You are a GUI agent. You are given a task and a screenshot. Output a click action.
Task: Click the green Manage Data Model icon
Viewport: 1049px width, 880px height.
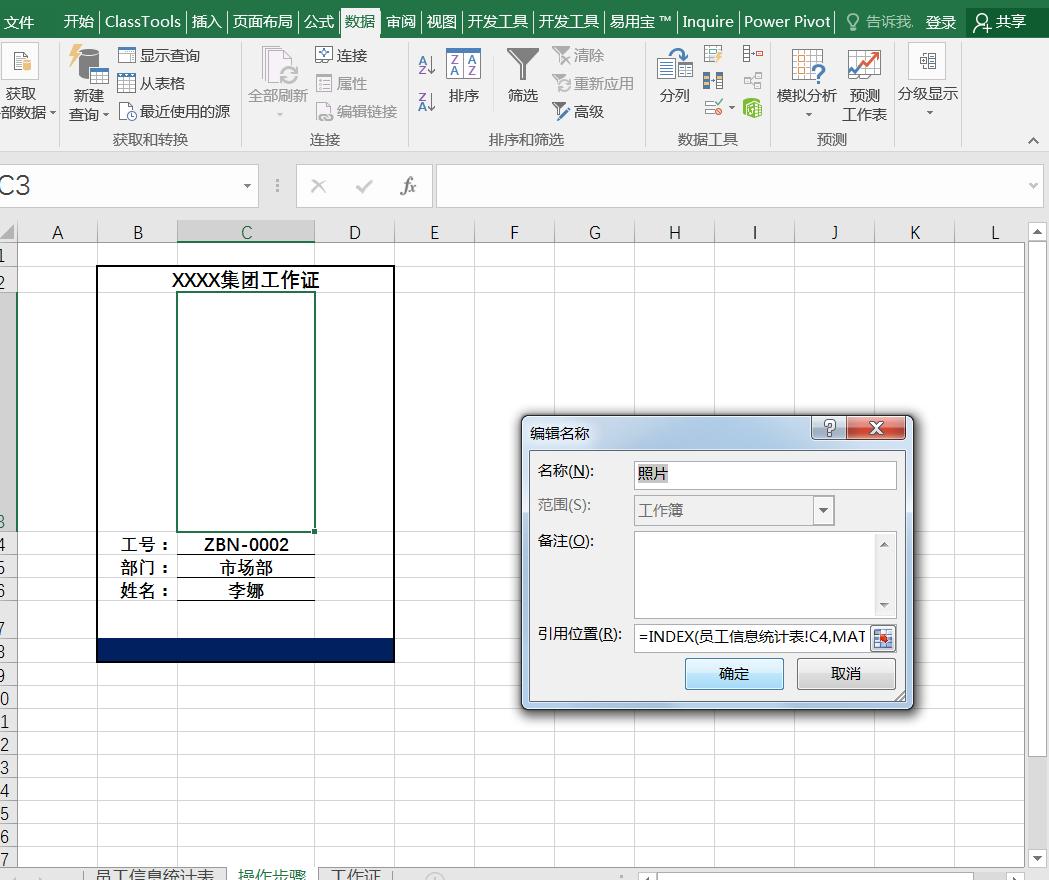click(x=752, y=107)
